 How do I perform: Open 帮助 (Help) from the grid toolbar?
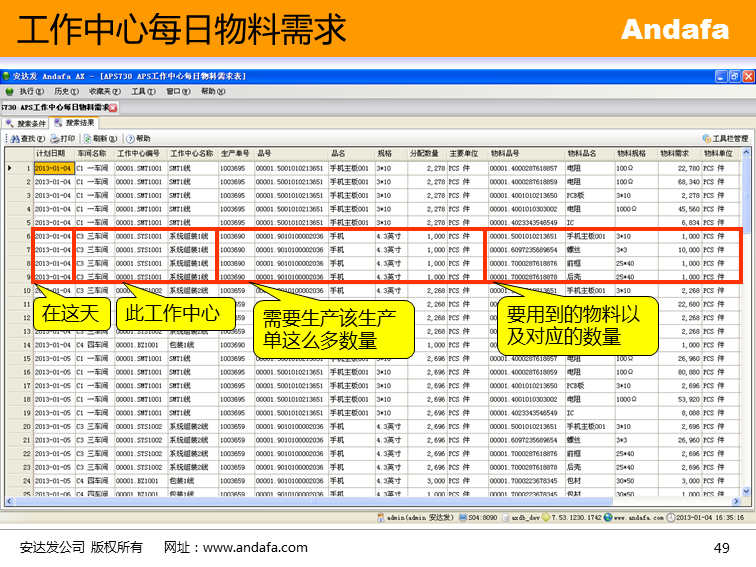tap(137, 139)
